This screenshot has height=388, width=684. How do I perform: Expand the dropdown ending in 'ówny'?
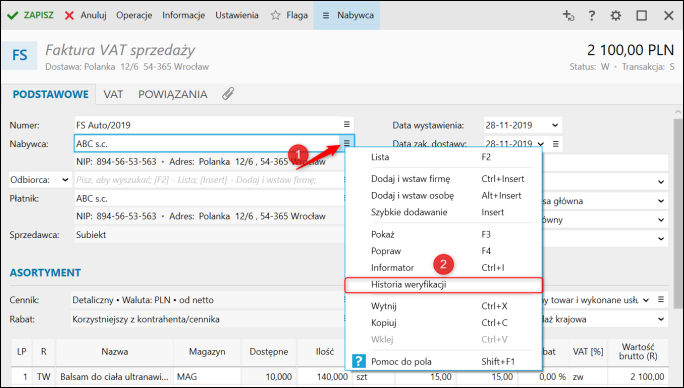(x=661, y=220)
